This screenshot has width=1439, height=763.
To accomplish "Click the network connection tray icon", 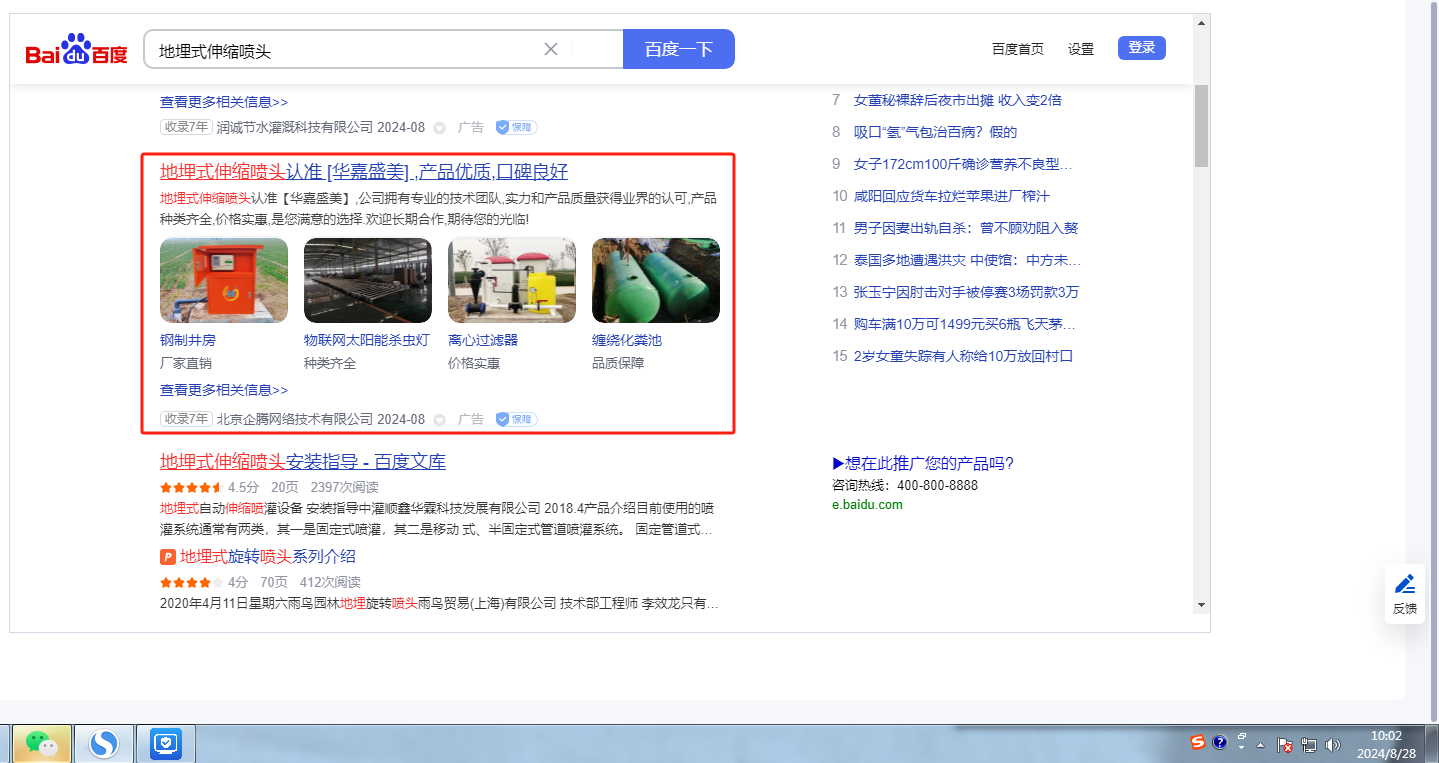I will coord(1308,745).
